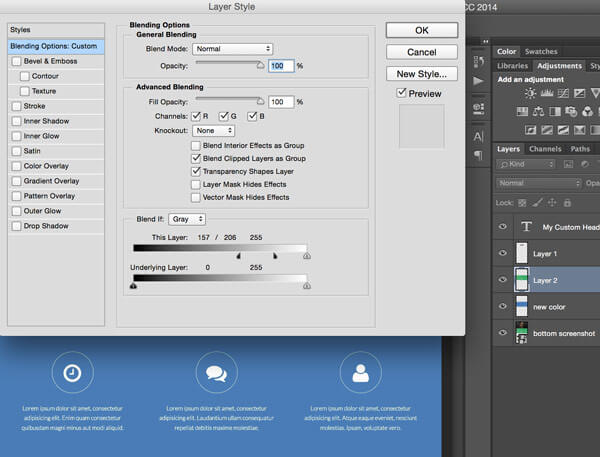Toggle the Preview checkbox

pyautogui.click(x=401, y=93)
